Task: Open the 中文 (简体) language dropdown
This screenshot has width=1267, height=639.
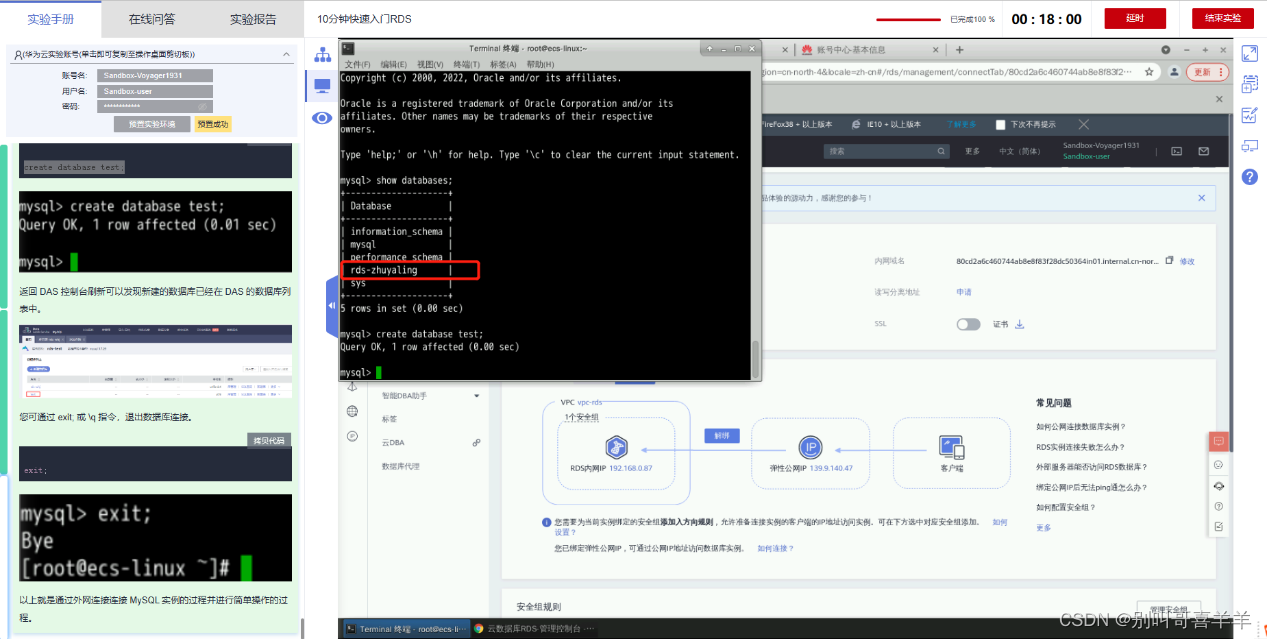Action: tap(1021, 151)
